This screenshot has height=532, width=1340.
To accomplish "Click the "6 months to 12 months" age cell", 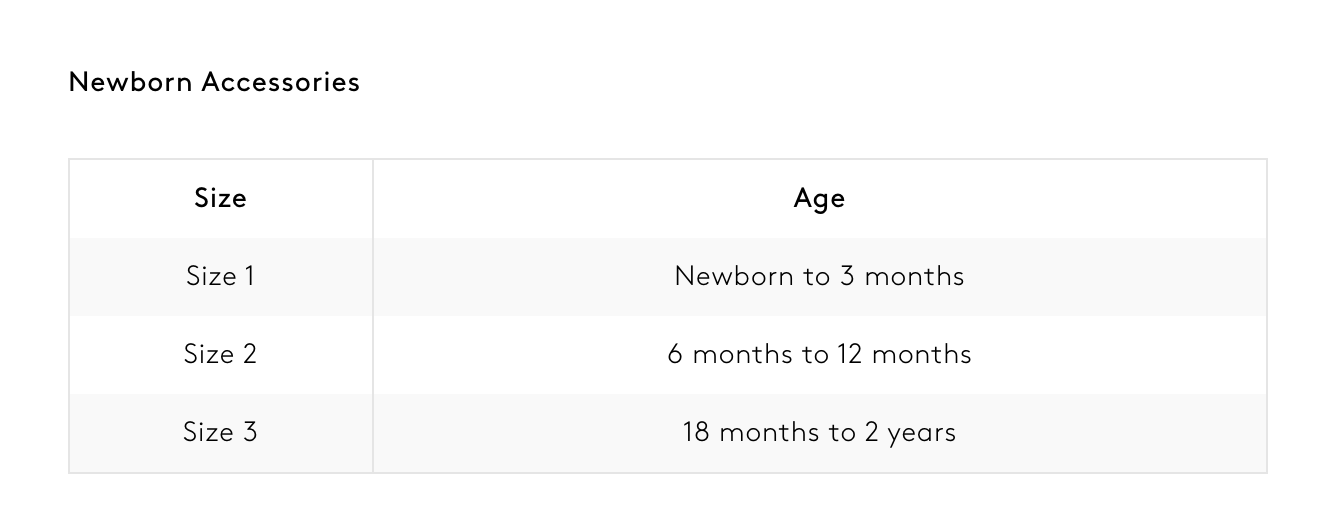I will (x=819, y=354).
